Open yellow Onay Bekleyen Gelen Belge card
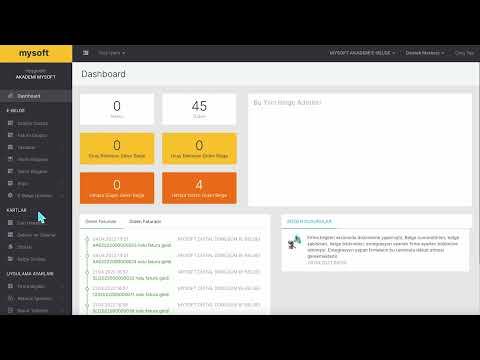480x360 pixels. point(117,149)
